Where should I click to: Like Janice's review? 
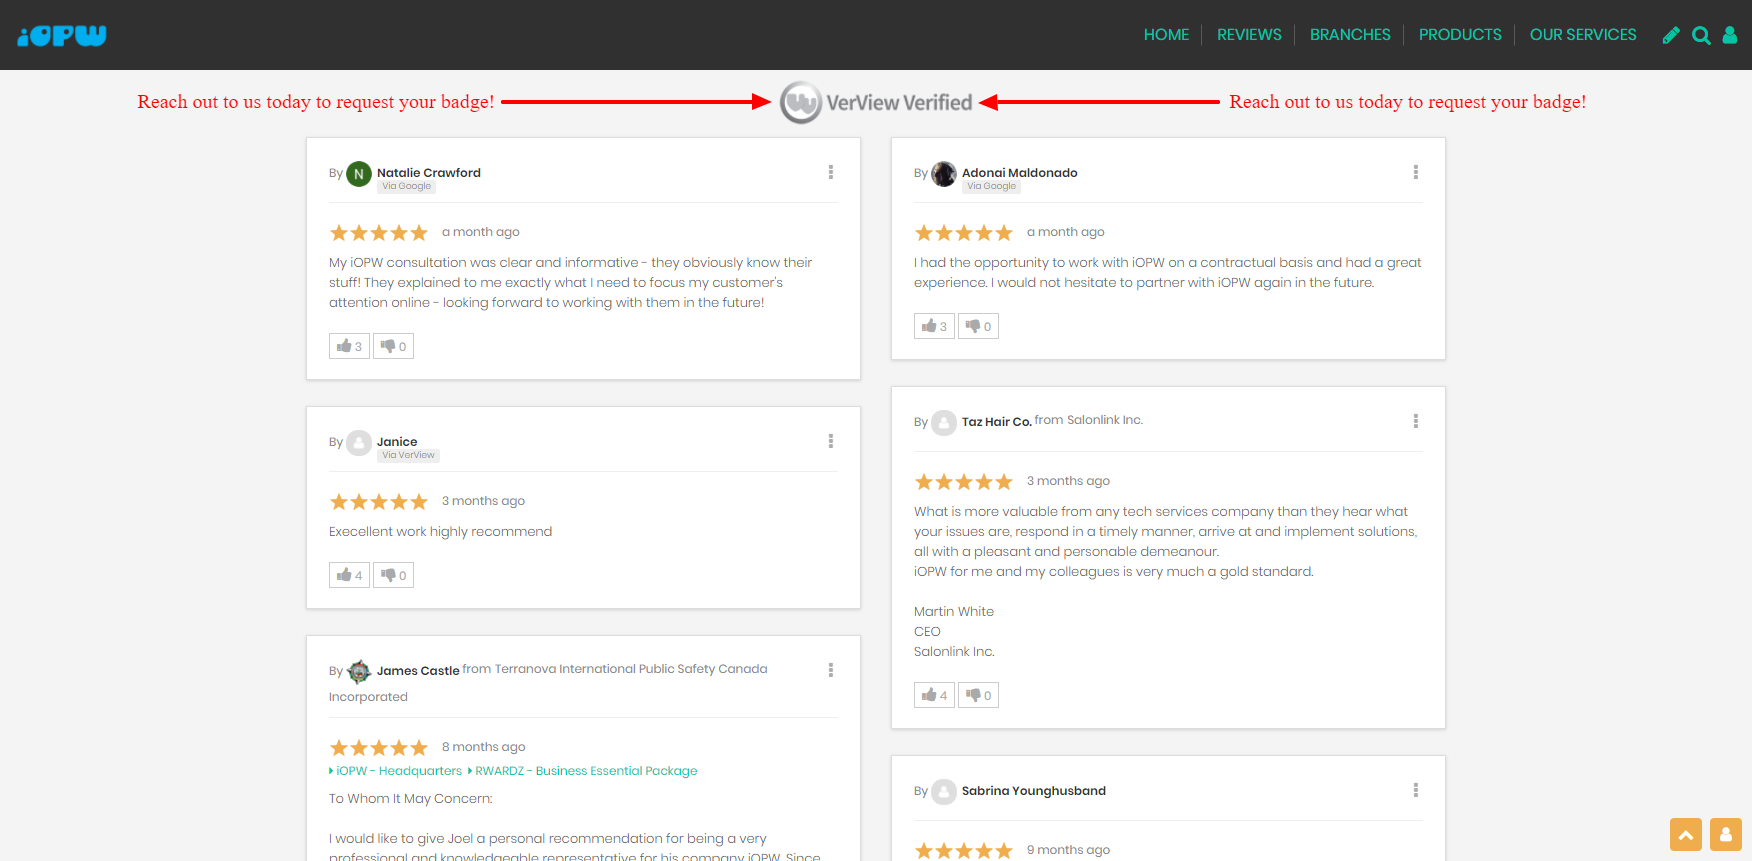349,575
